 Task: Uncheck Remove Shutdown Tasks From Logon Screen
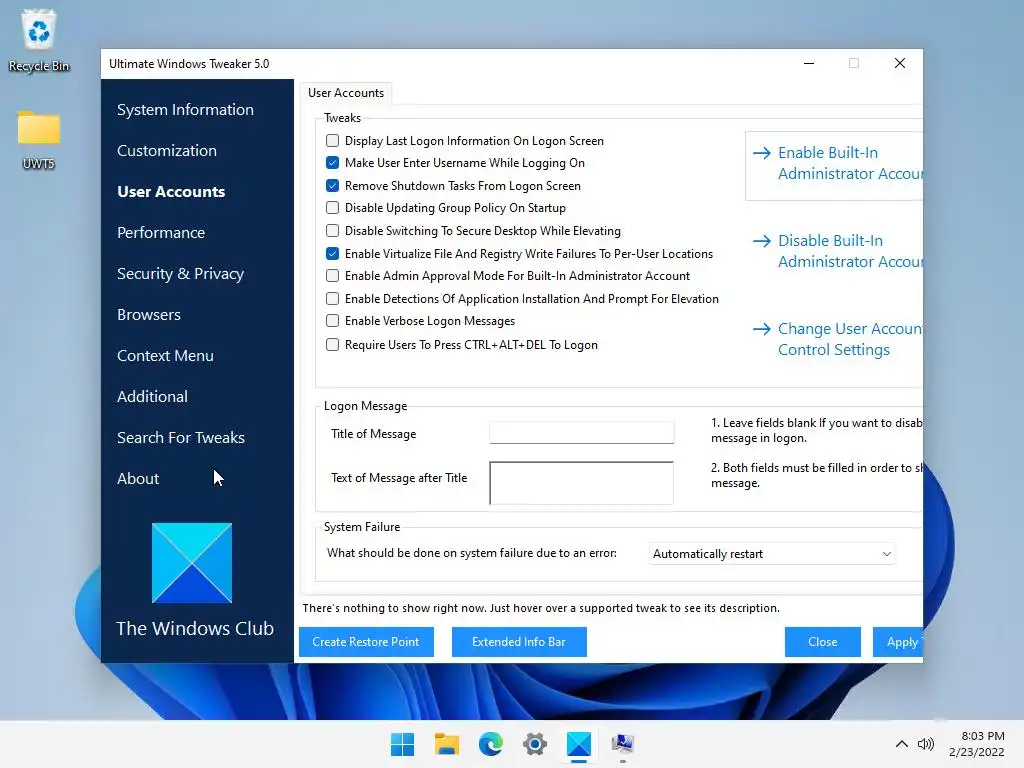point(332,185)
